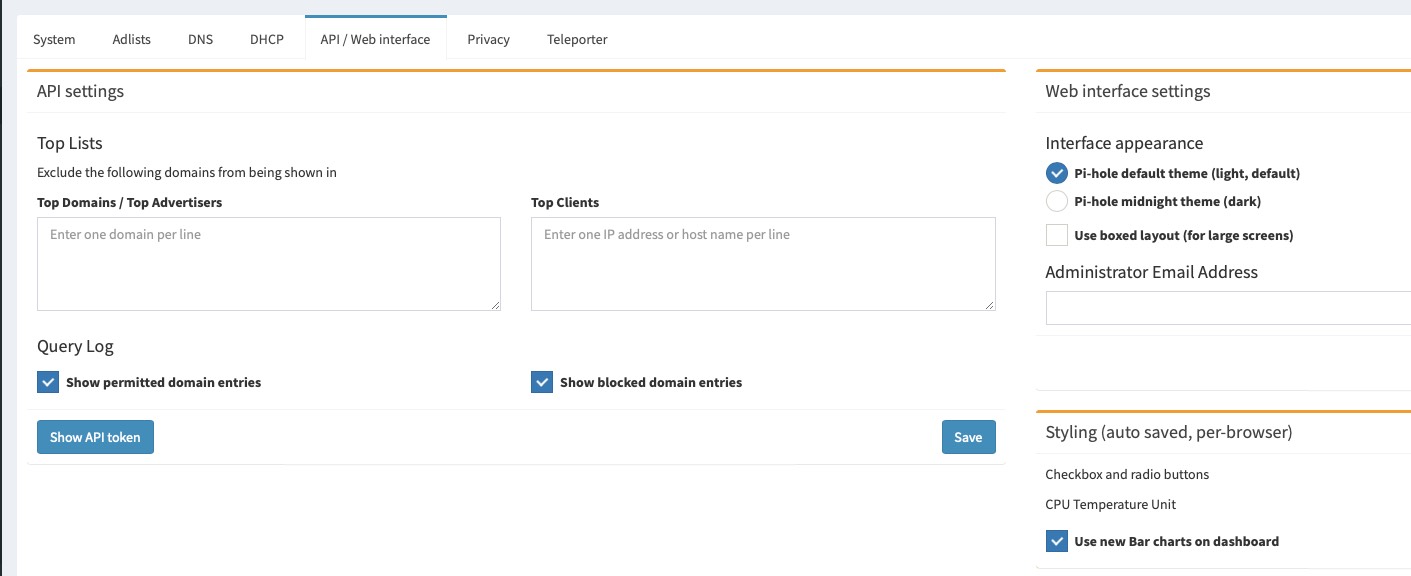Image resolution: width=1411 pixels, height=576 pixels.
Task: Uncheck Show permitted domain entries
Action: coord(48,382)
